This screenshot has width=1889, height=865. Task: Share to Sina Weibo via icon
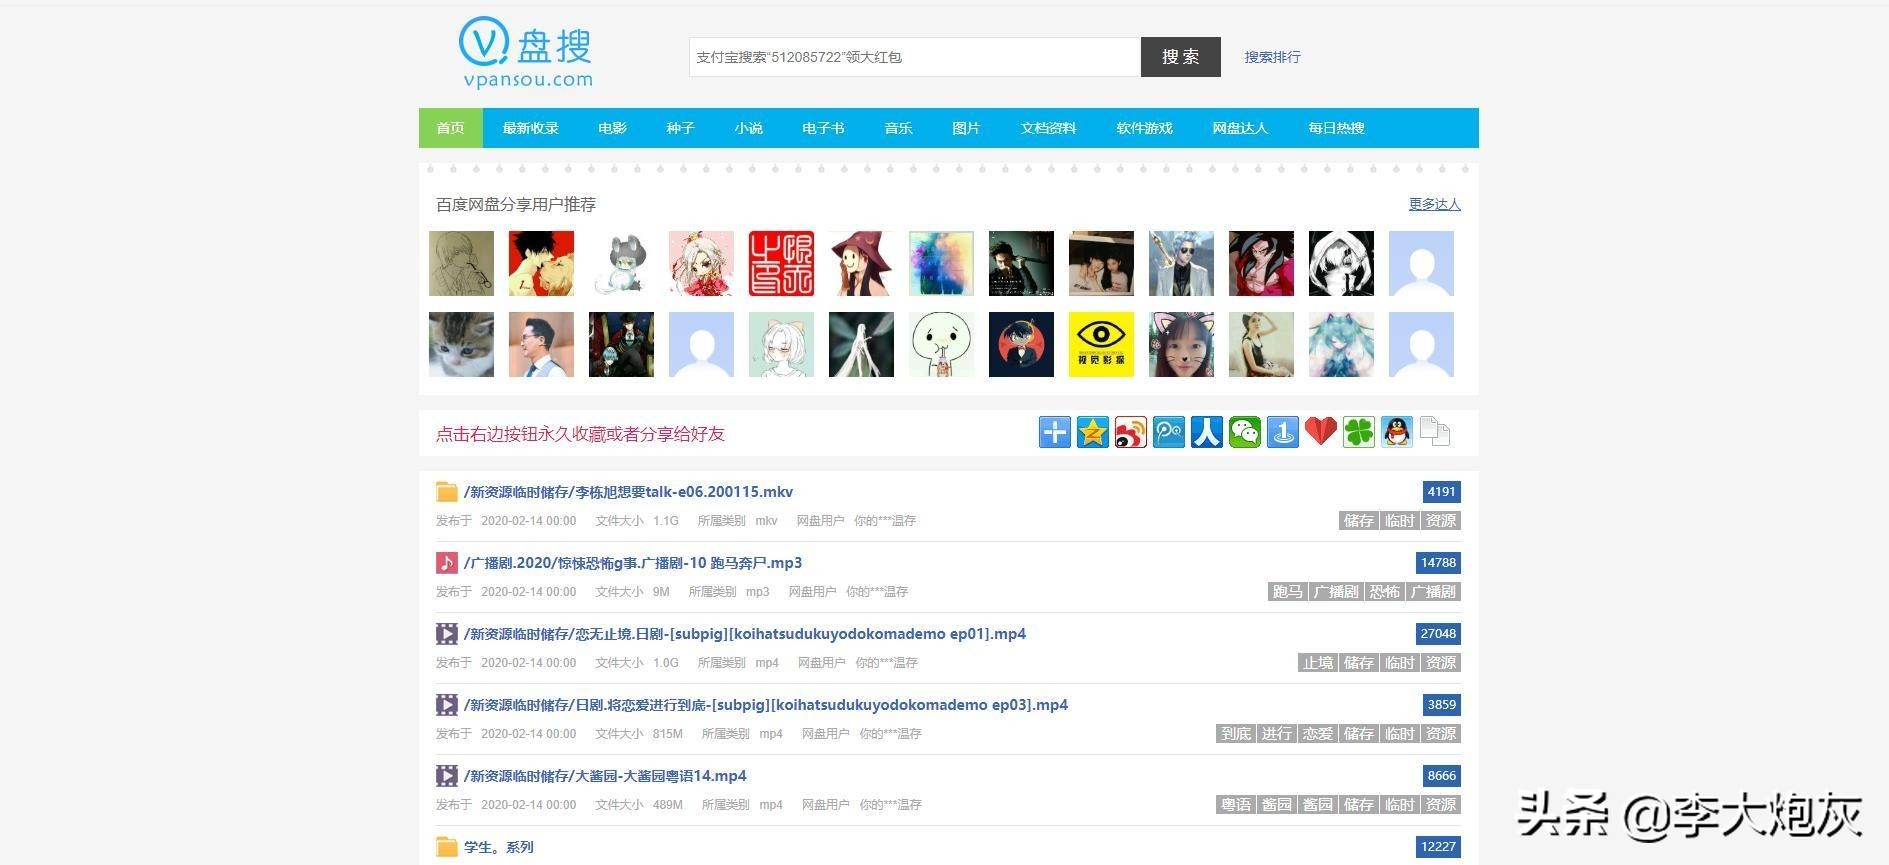pos(1130,432)
